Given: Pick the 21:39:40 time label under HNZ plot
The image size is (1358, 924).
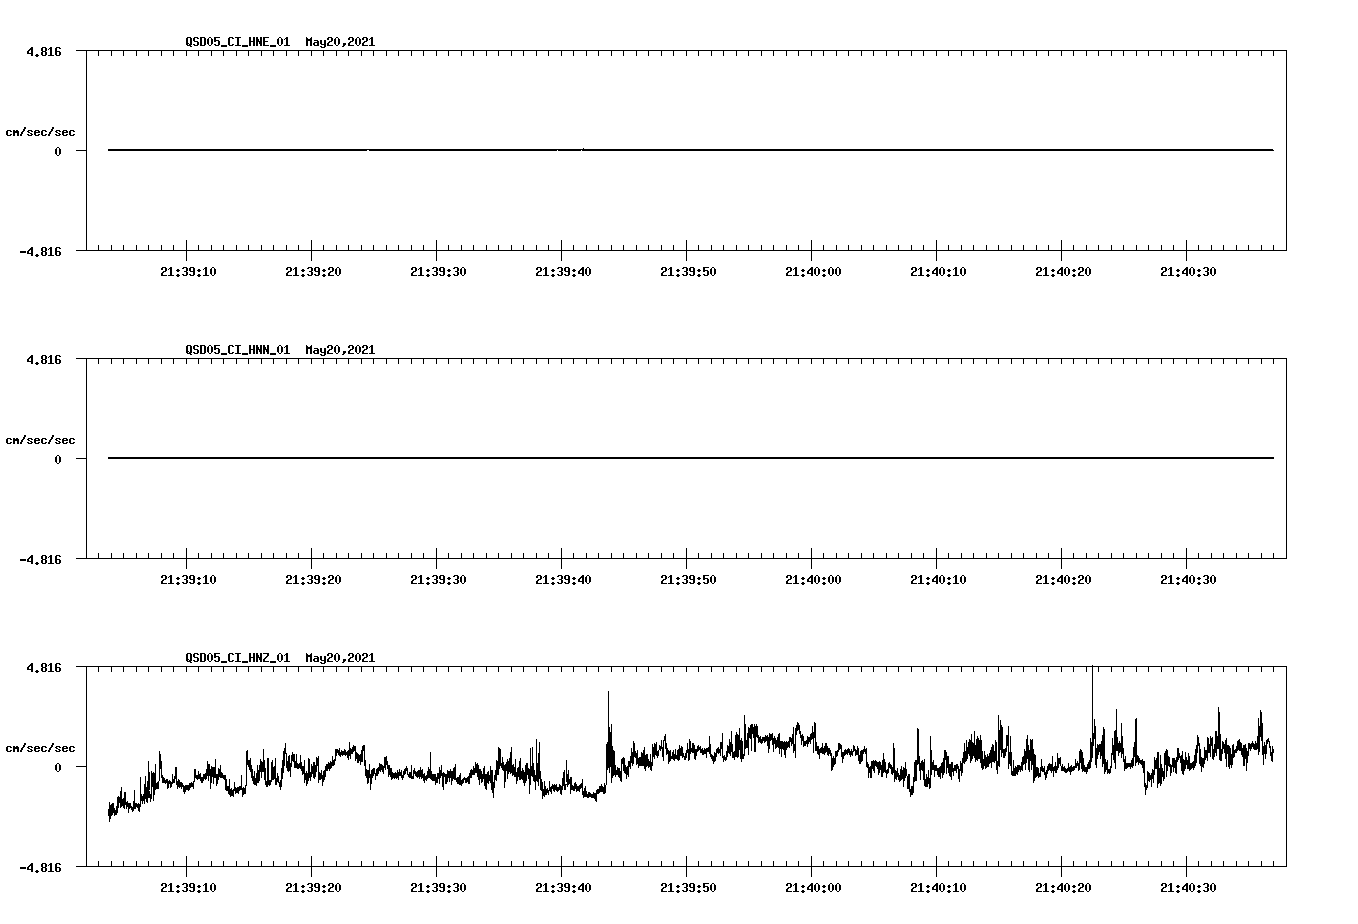Looking at the screenshot, I should (563, 888).
